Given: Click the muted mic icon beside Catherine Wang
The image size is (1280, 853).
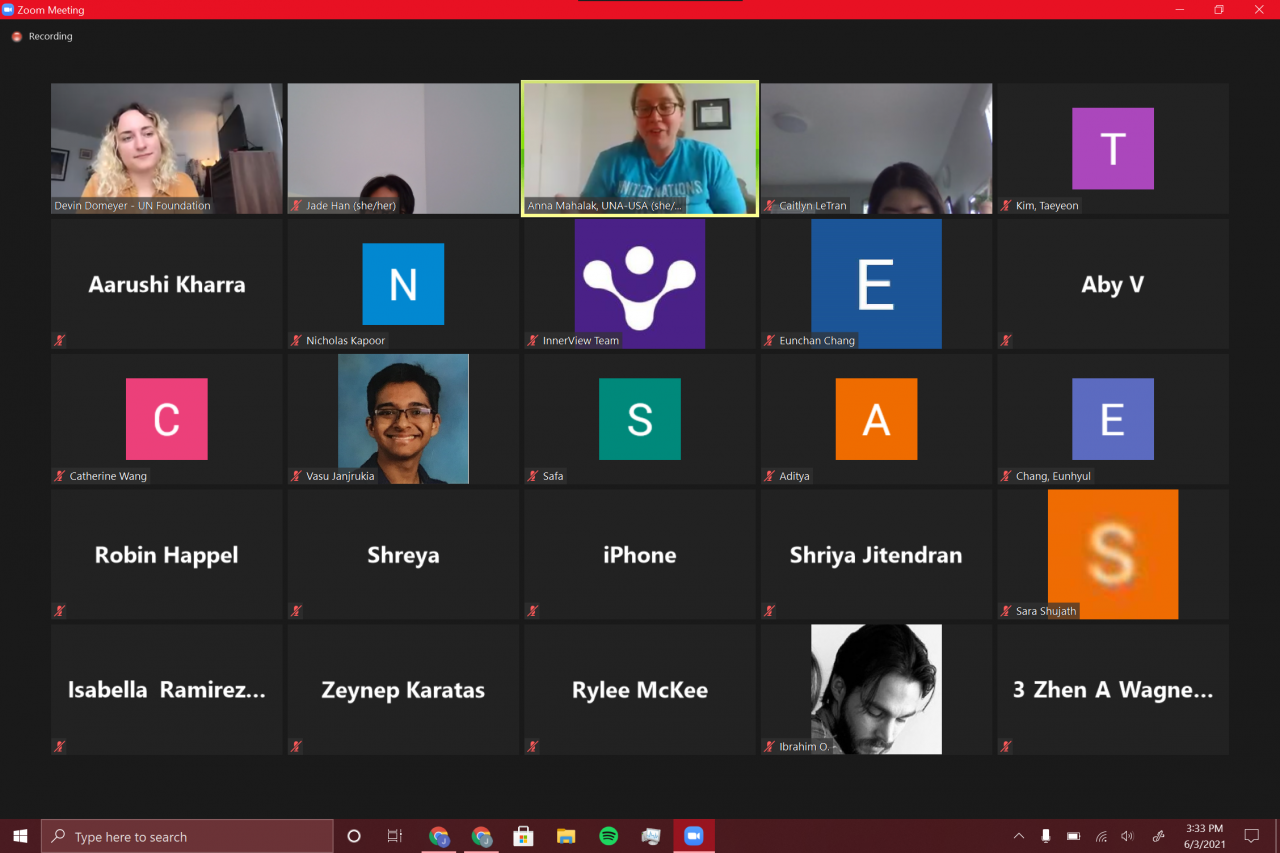Looking at the screenshot, I should pos(60,476).
